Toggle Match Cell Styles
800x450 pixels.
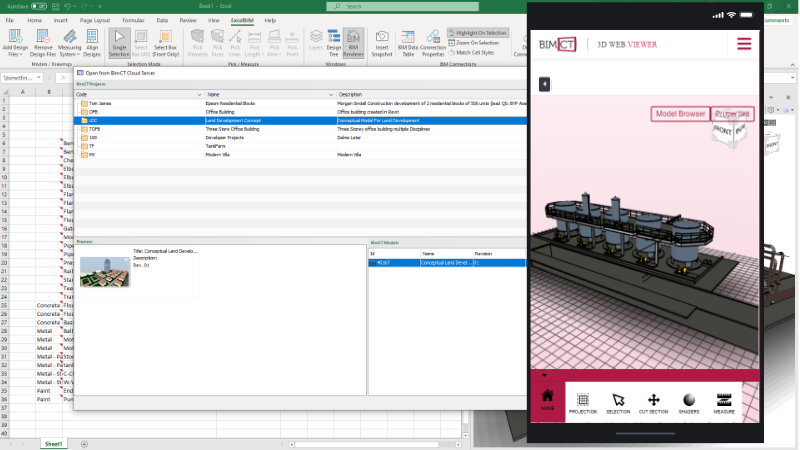click(471, 53)
